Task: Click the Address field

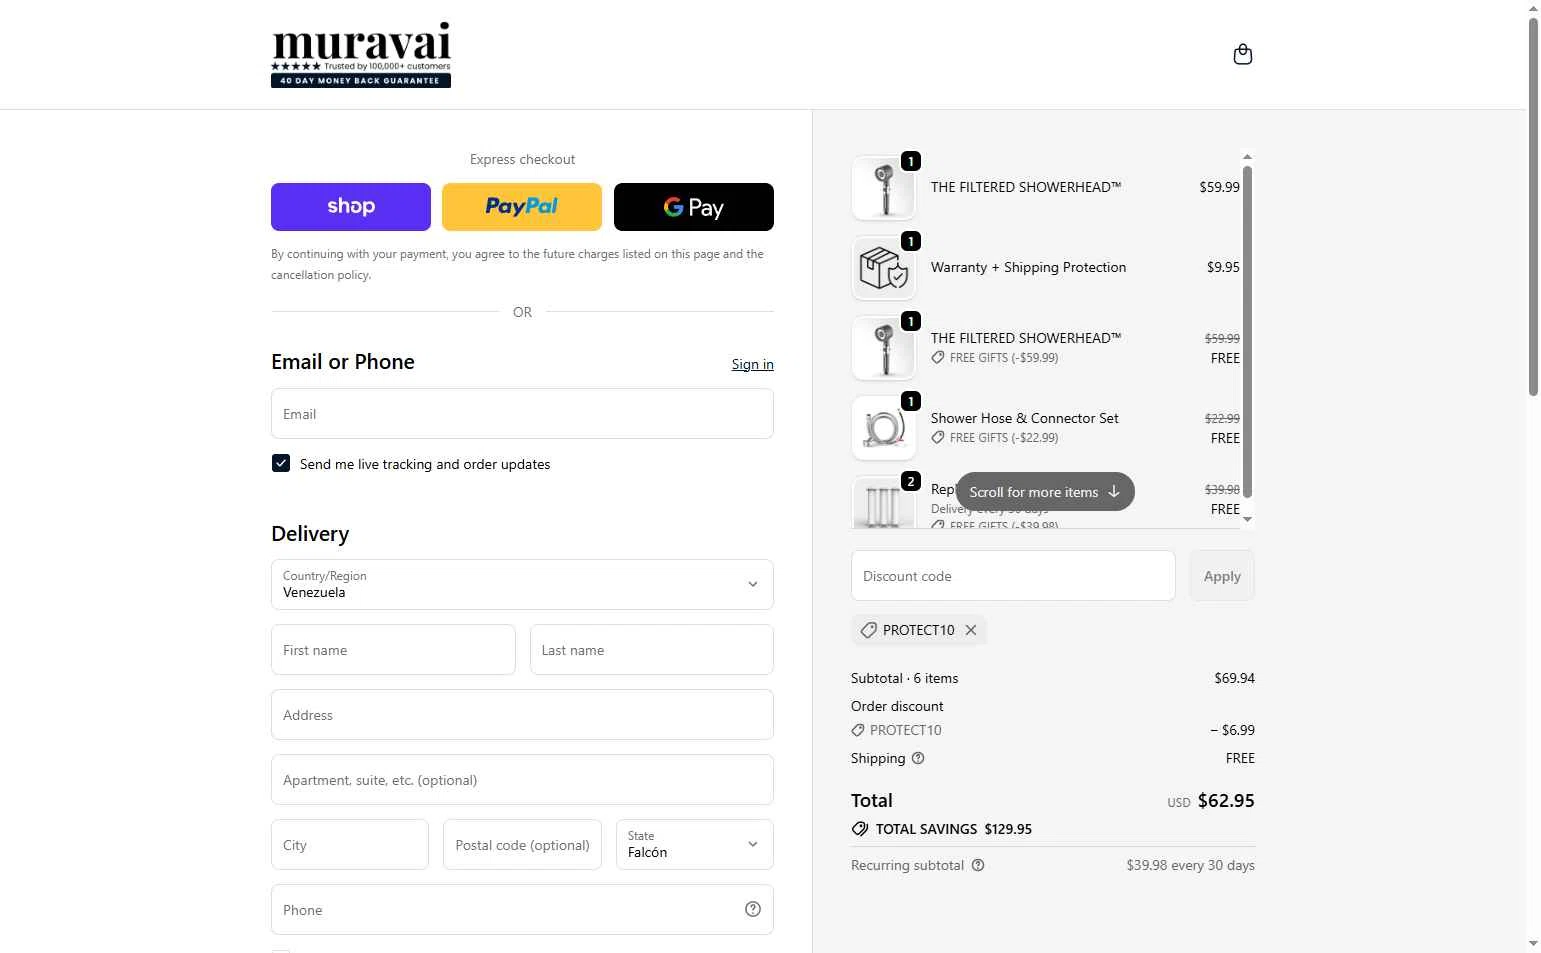Action: [522, 715]
